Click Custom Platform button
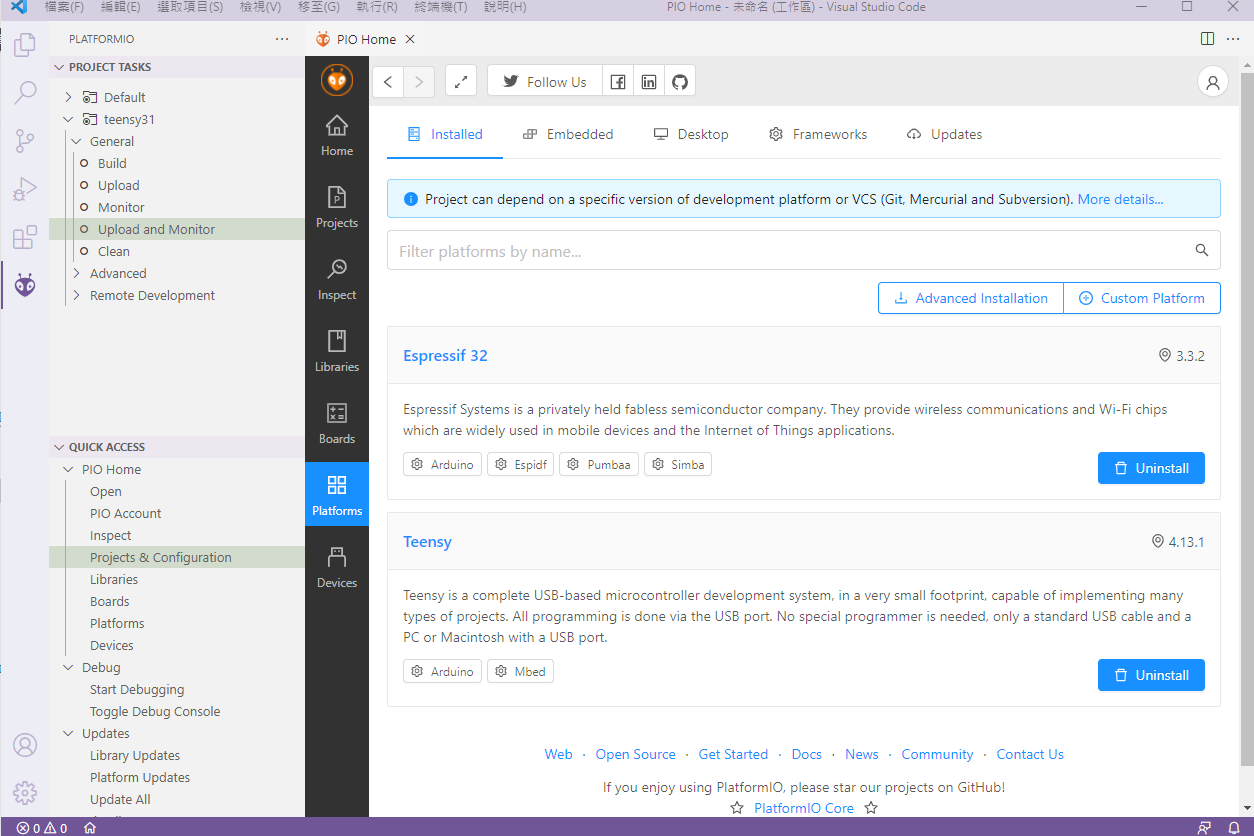The image size is (1254, 836). pos(1142,298)
